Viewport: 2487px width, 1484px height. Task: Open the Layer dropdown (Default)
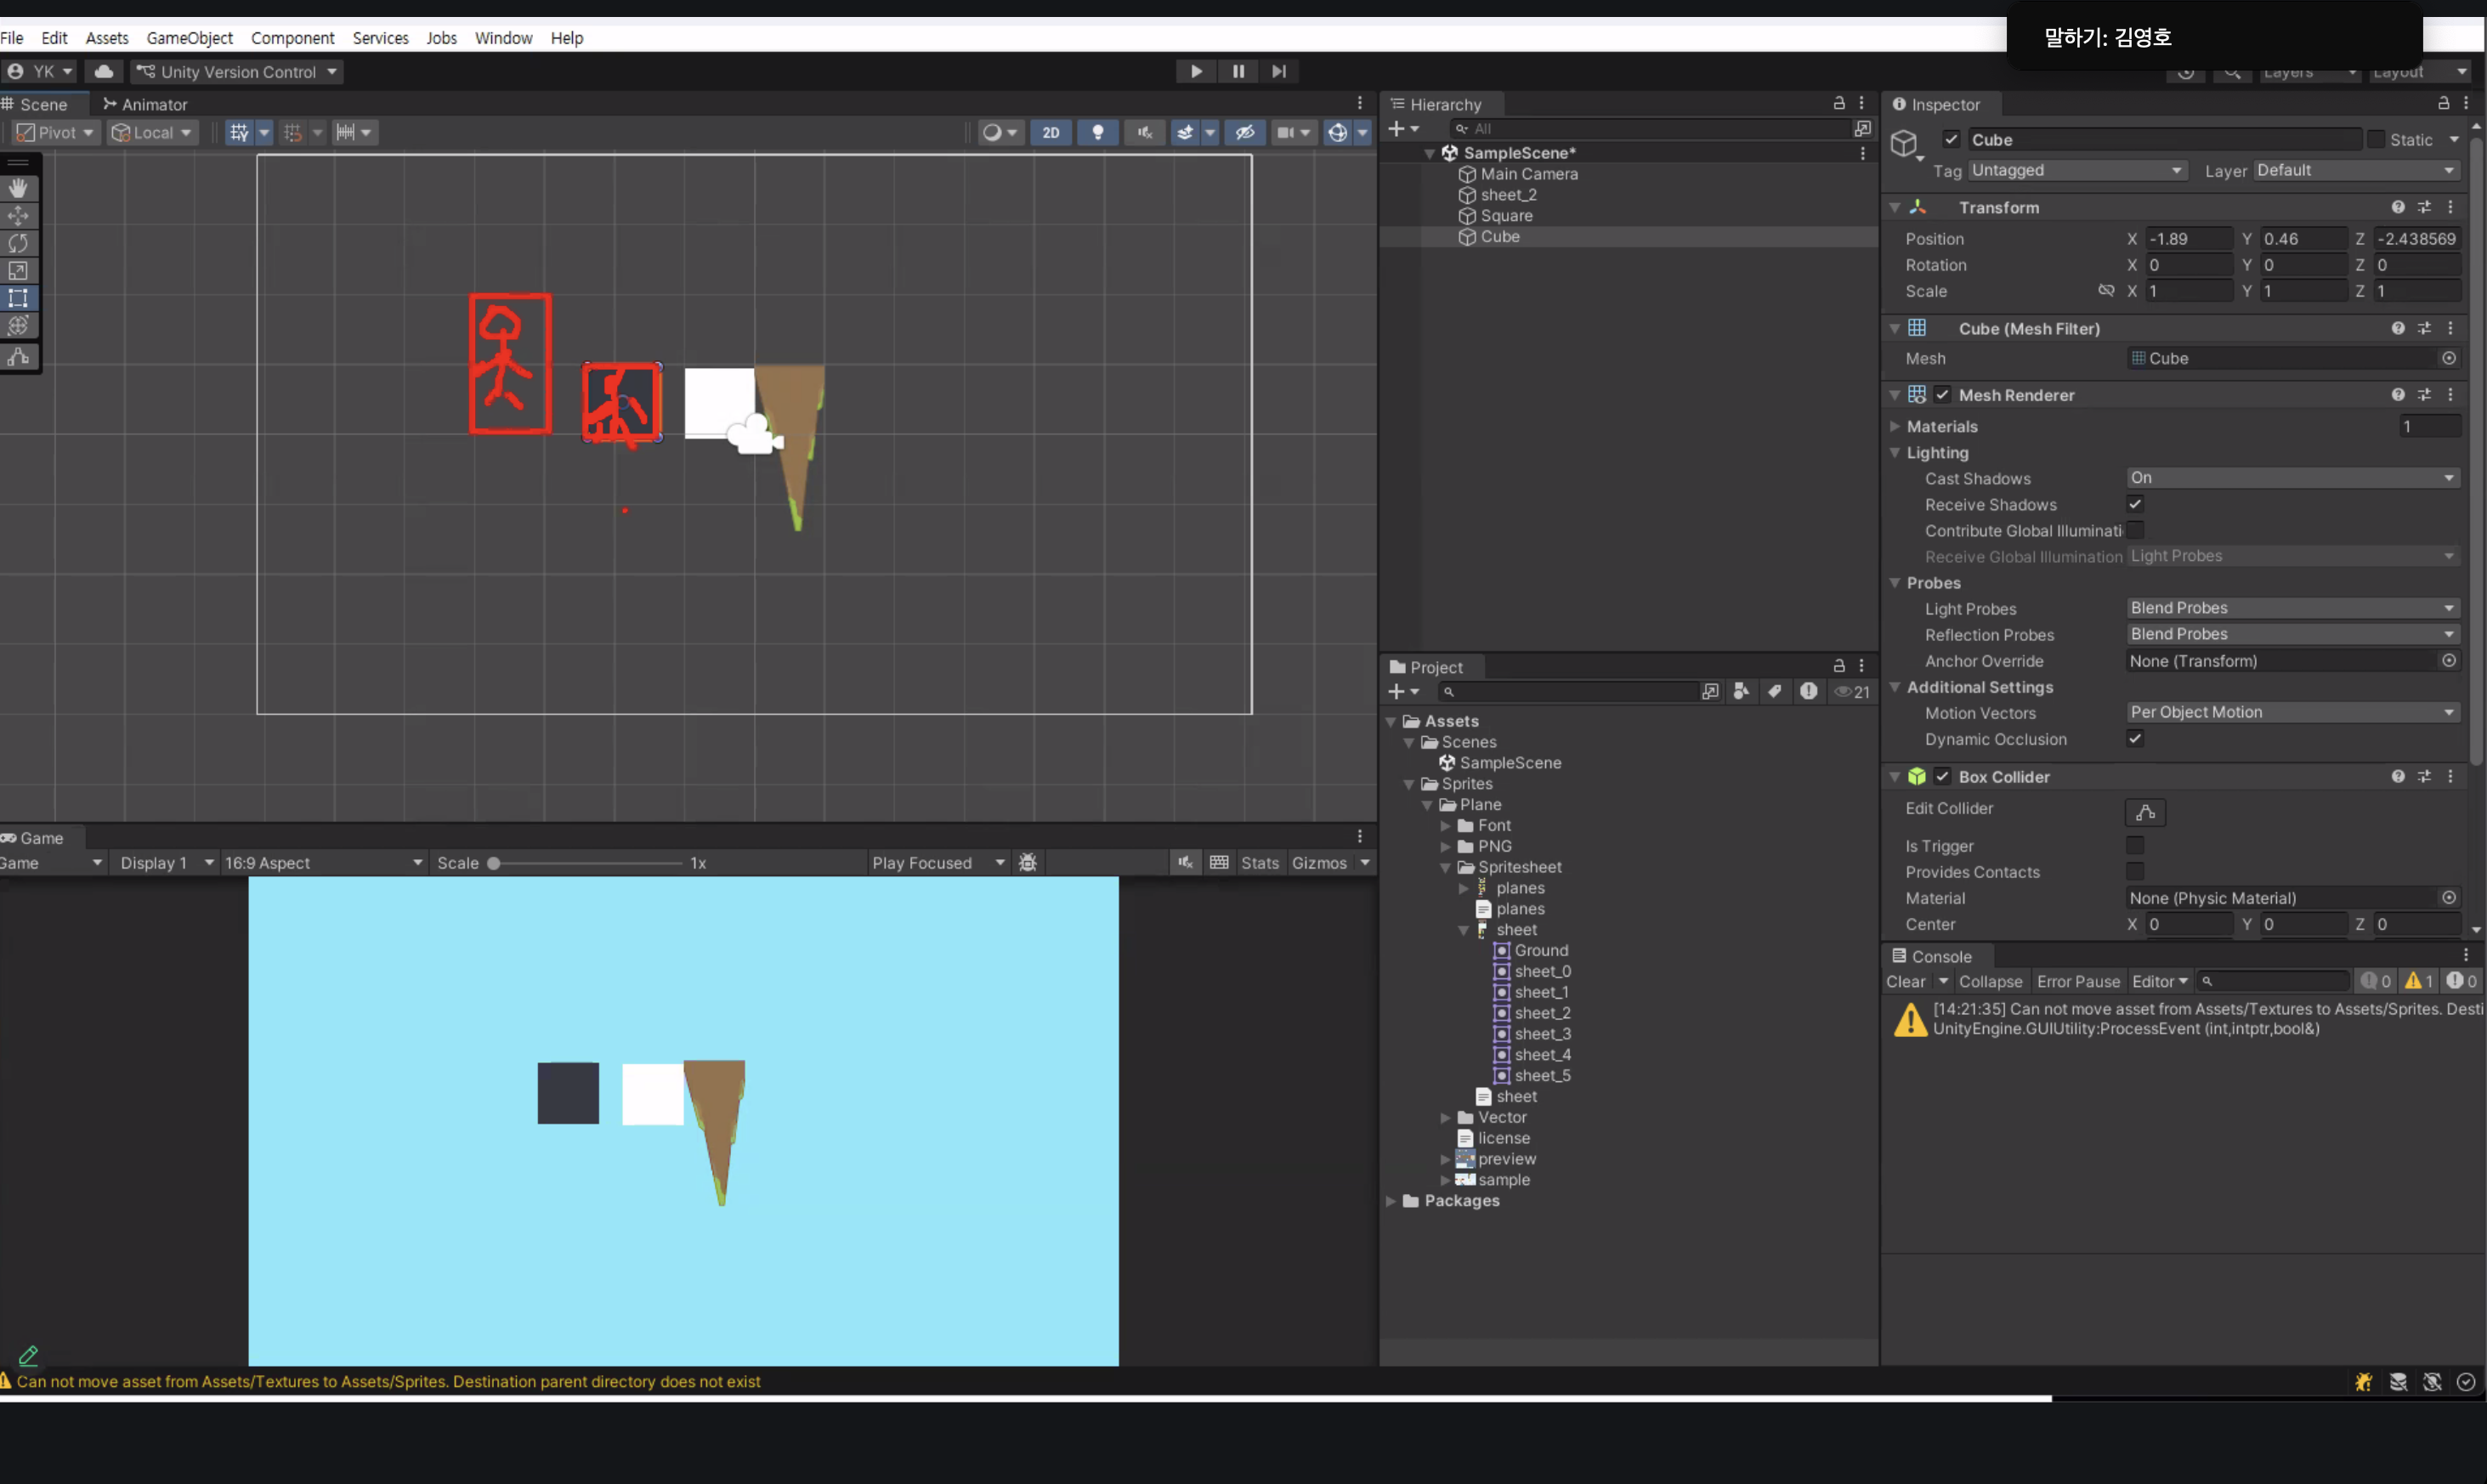pyautogui.click(x=2356, y=171)
